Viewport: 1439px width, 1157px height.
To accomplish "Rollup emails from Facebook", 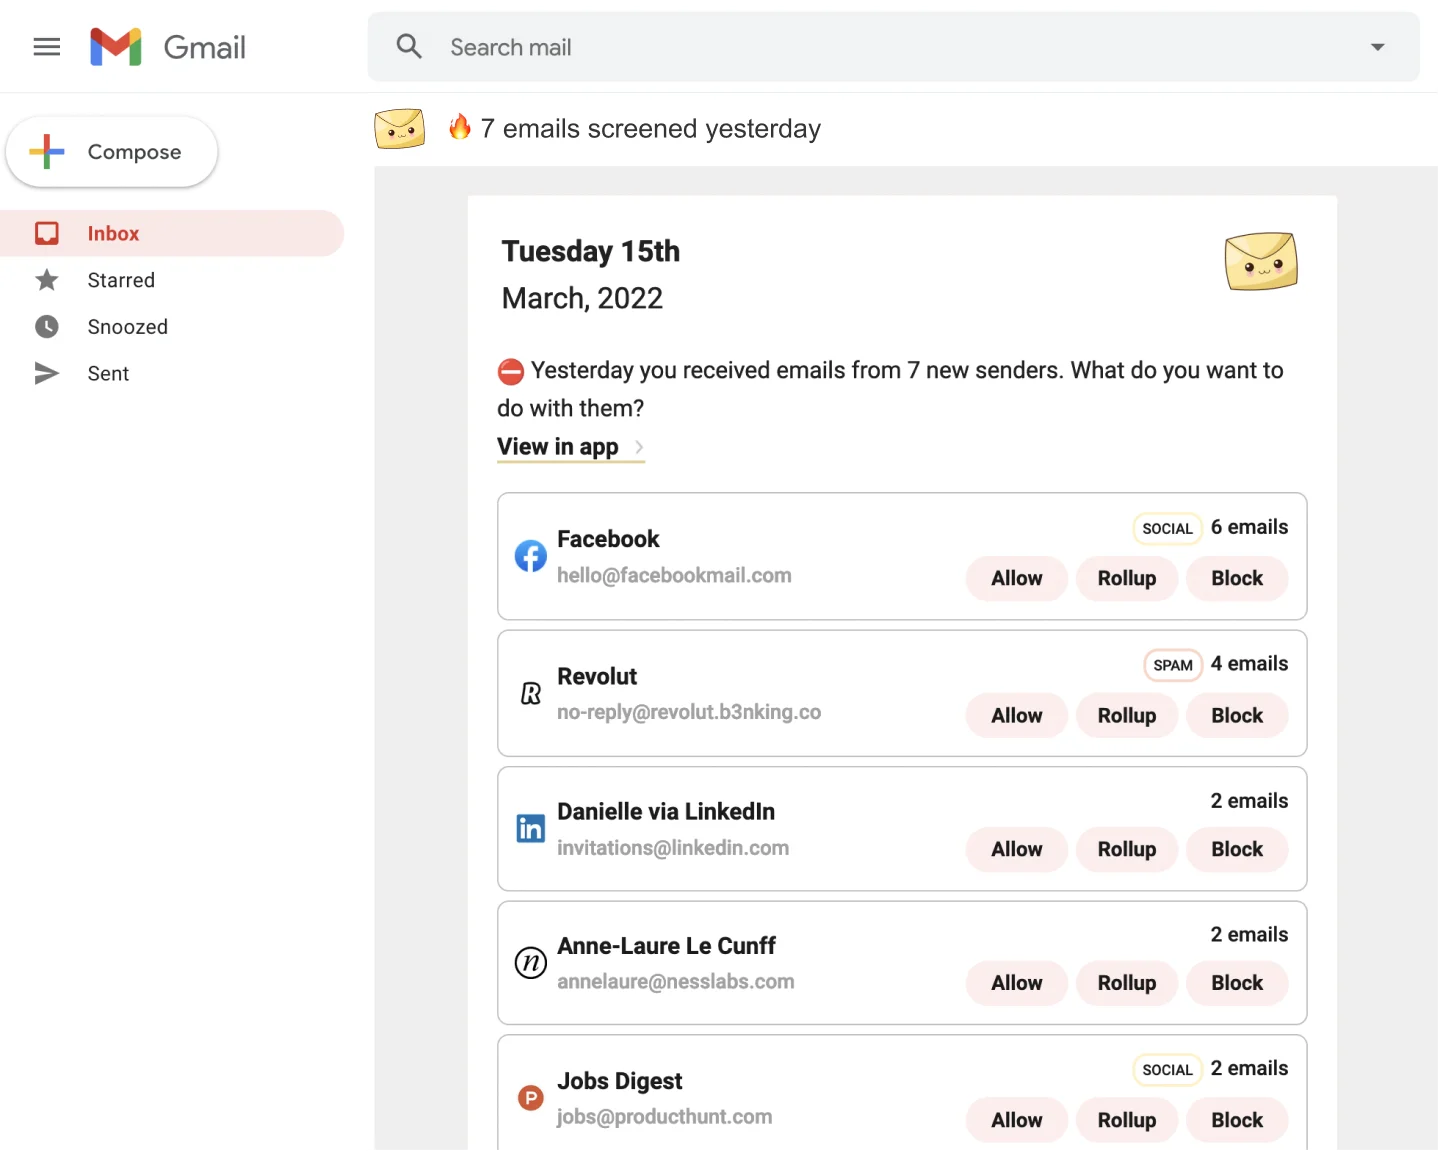I will click(1126, 578).
